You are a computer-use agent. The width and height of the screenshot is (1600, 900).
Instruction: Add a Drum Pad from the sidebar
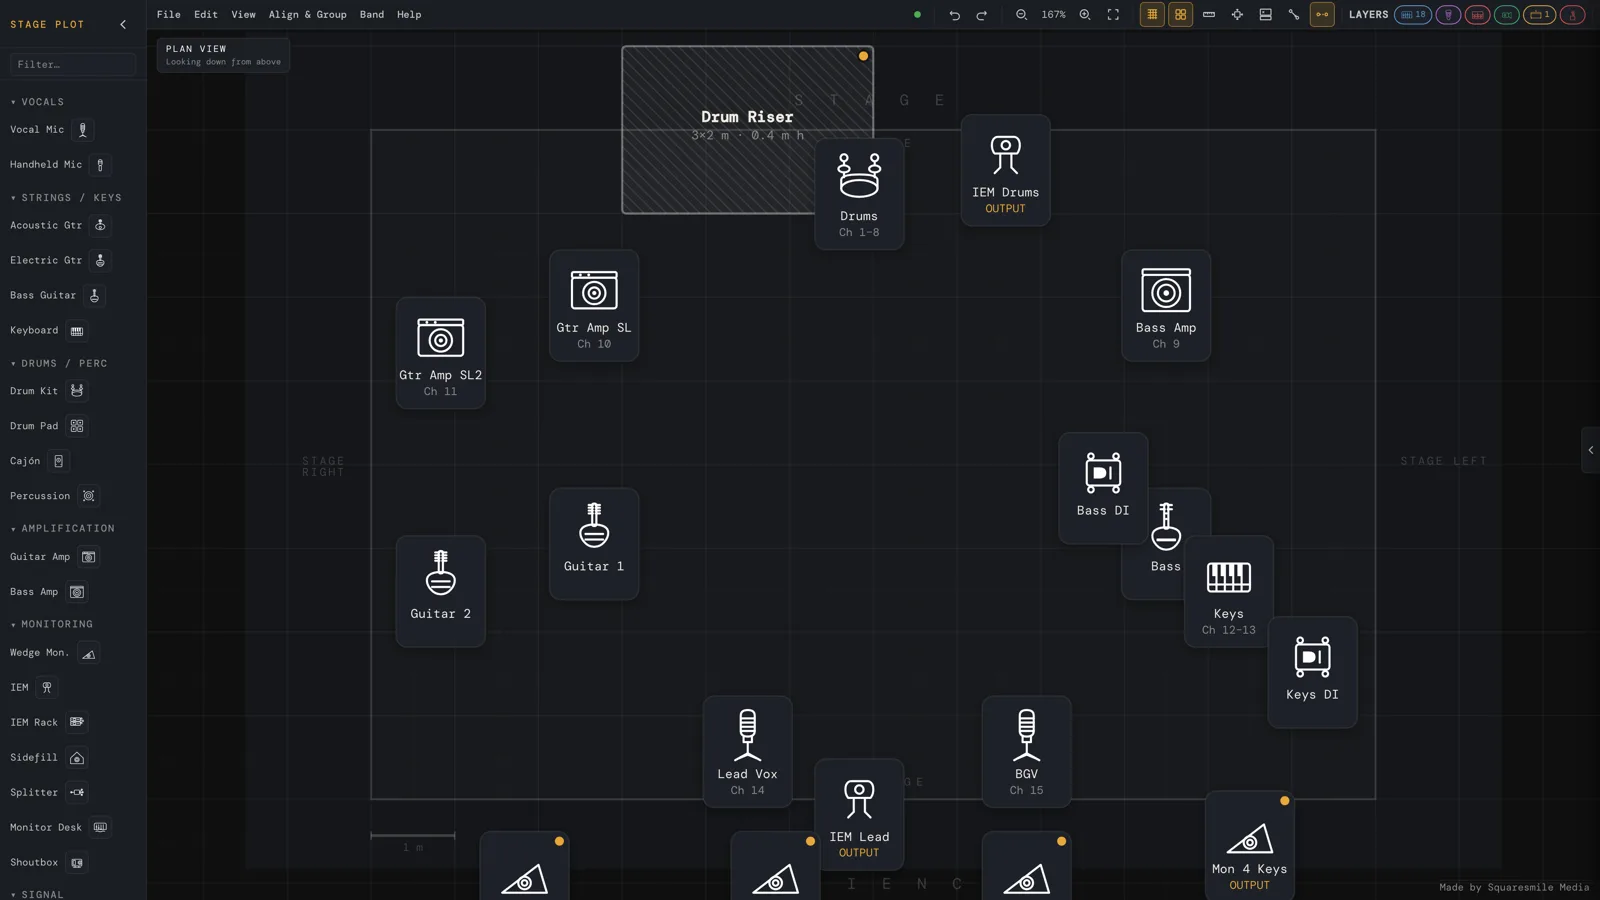point(48,426)
